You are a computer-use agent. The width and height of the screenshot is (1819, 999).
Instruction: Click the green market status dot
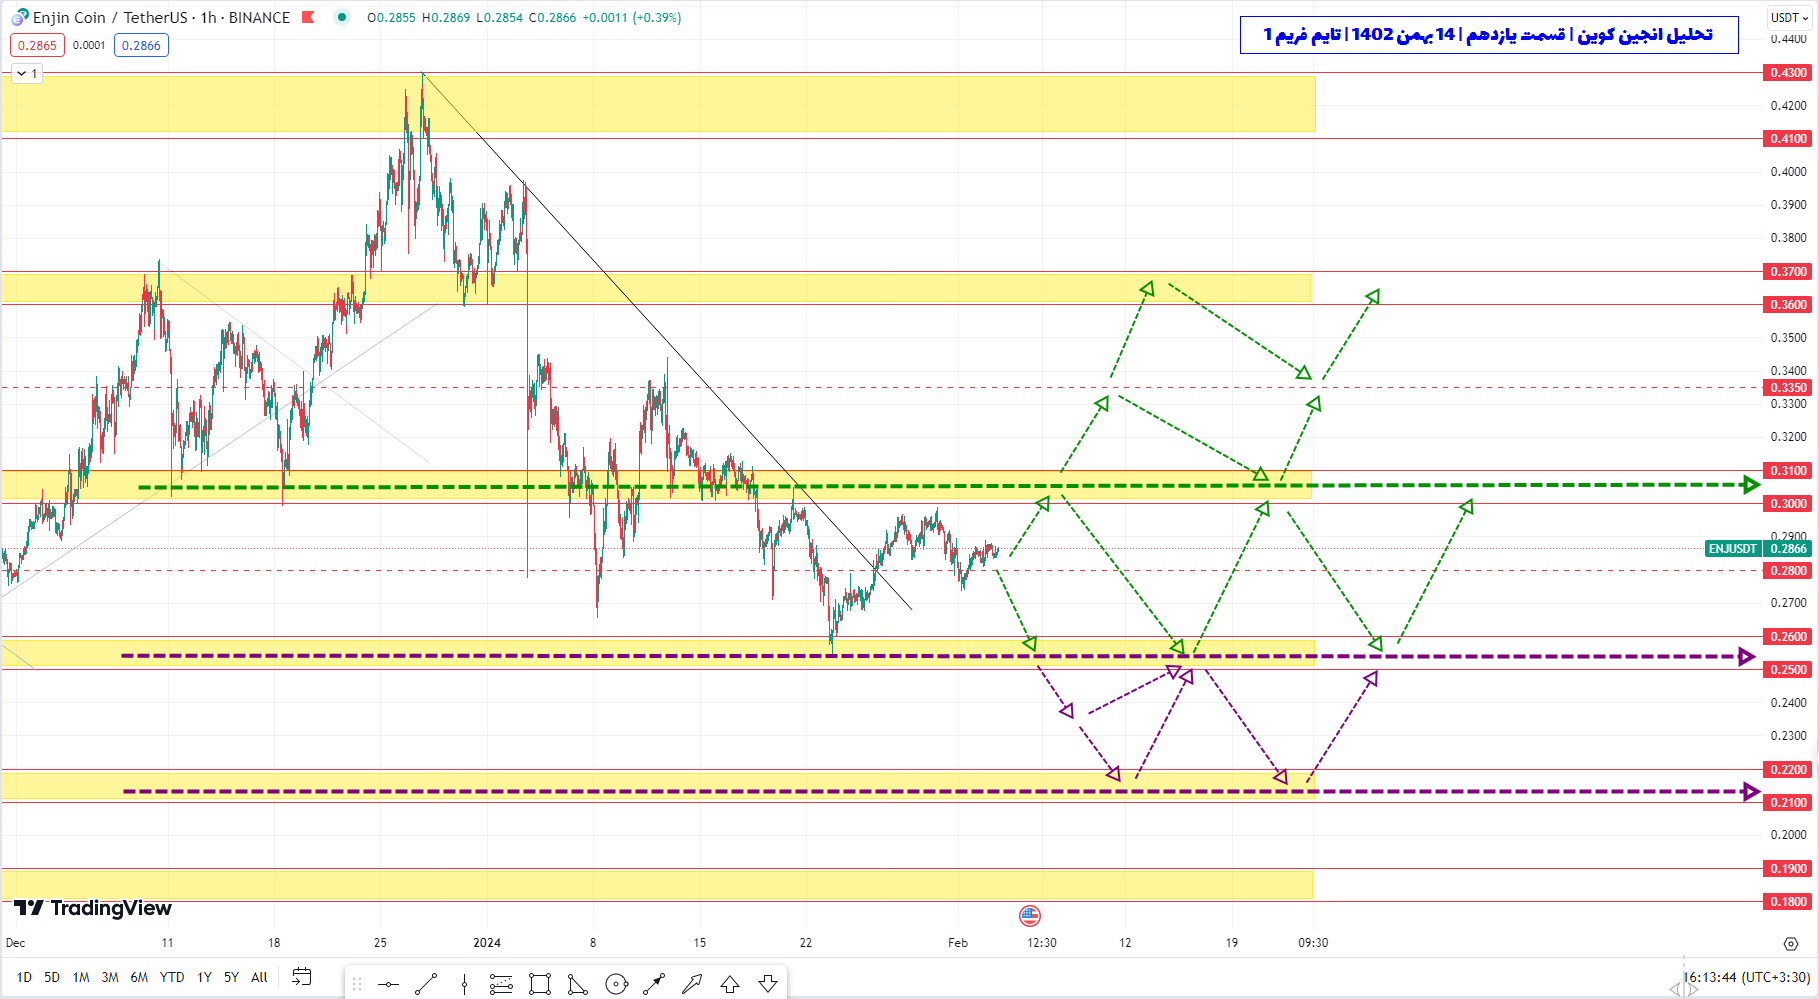point(342,17)
